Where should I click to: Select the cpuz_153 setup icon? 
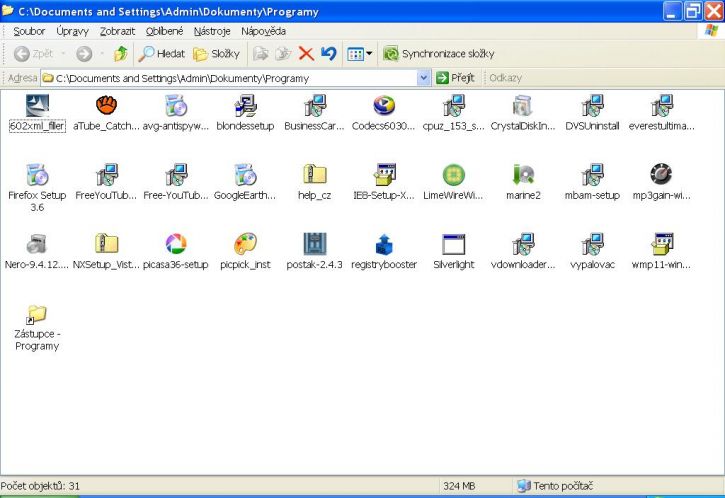click(453, 105)
